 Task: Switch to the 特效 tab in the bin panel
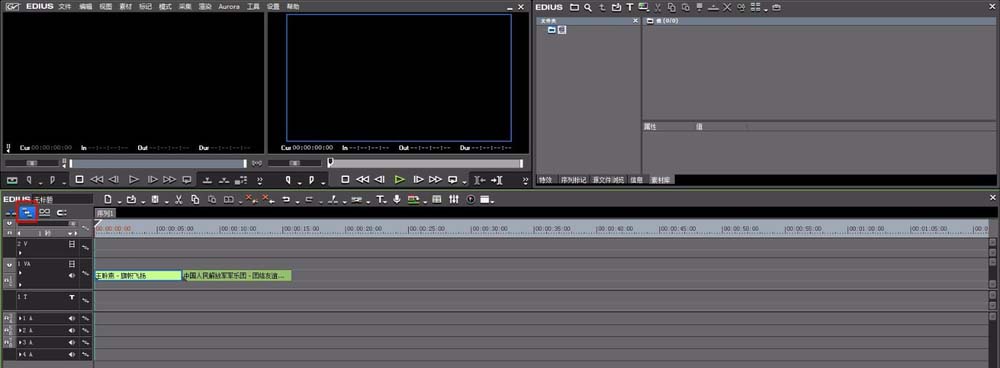(545, 180)
